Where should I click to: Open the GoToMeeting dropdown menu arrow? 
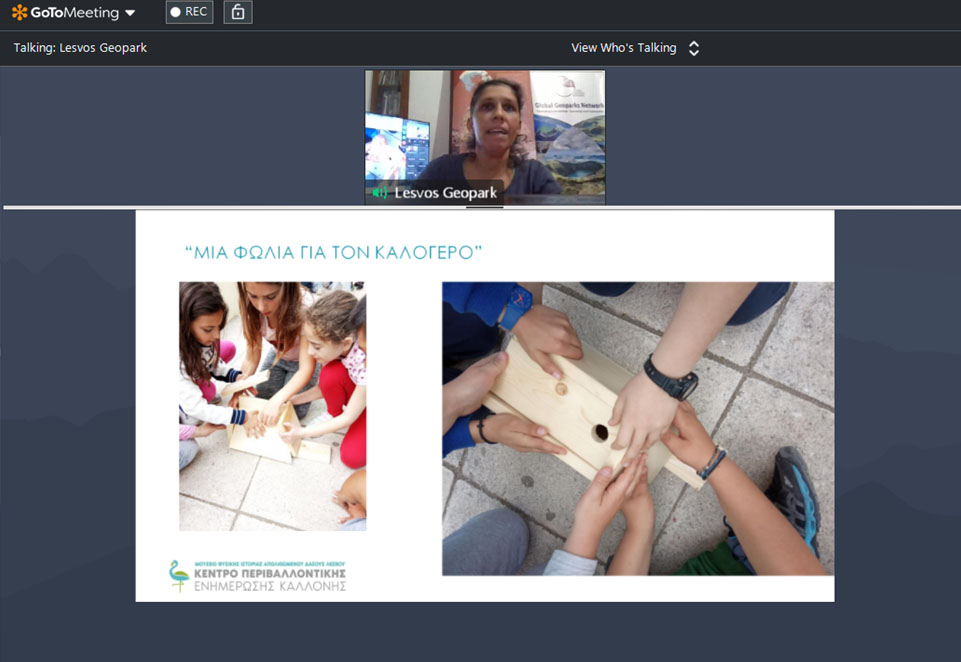point(130,14)
